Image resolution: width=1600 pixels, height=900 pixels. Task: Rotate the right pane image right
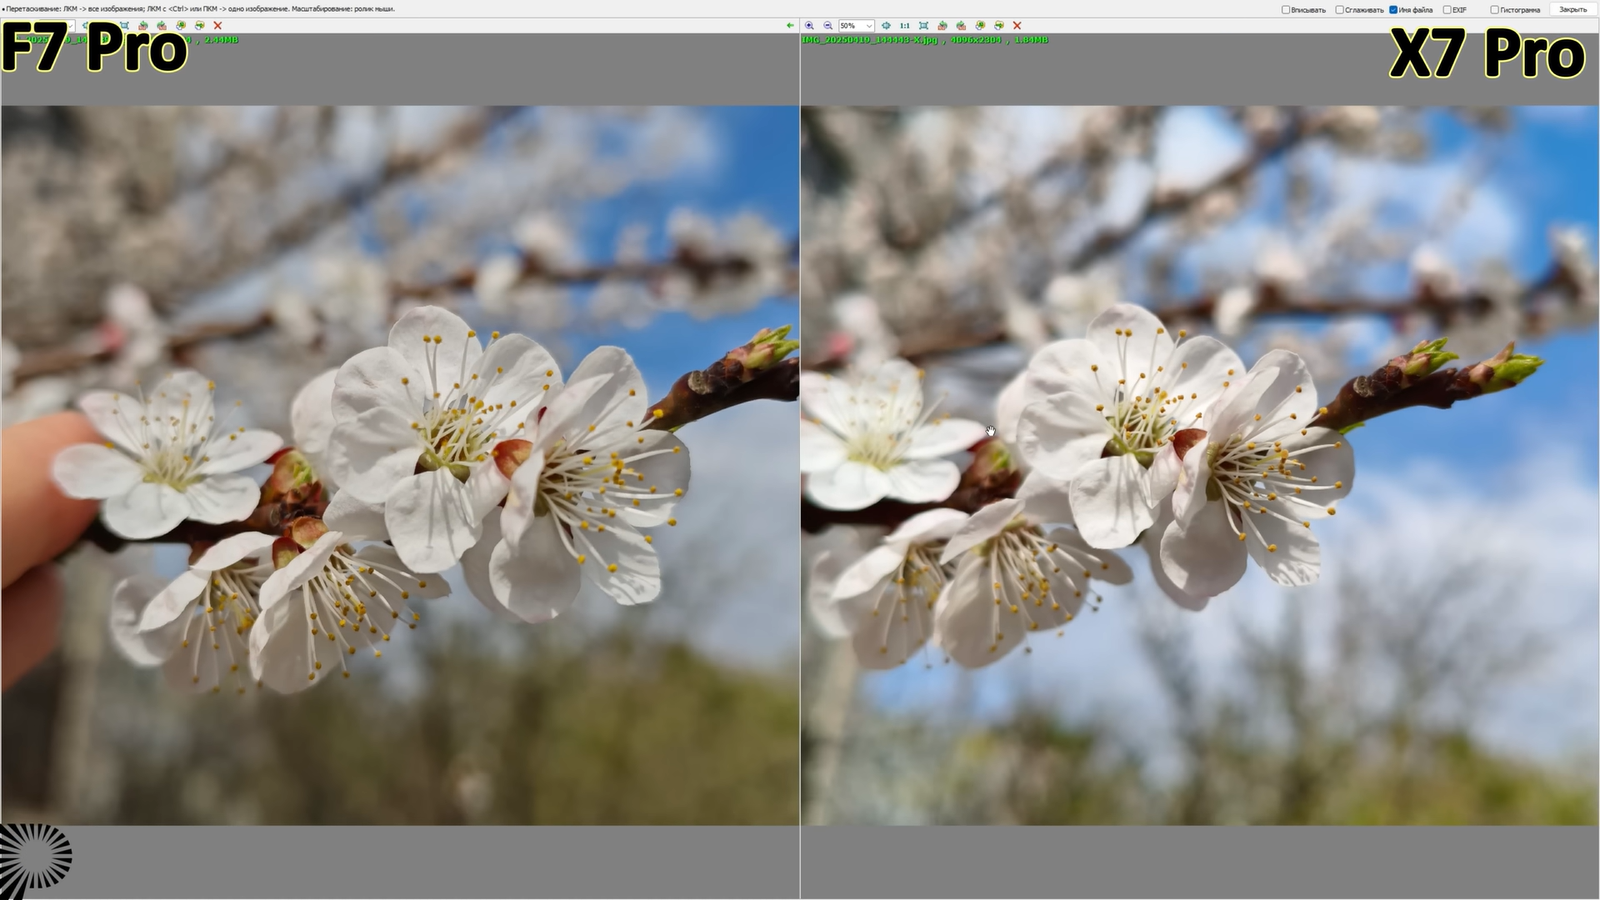click(961, 25)
